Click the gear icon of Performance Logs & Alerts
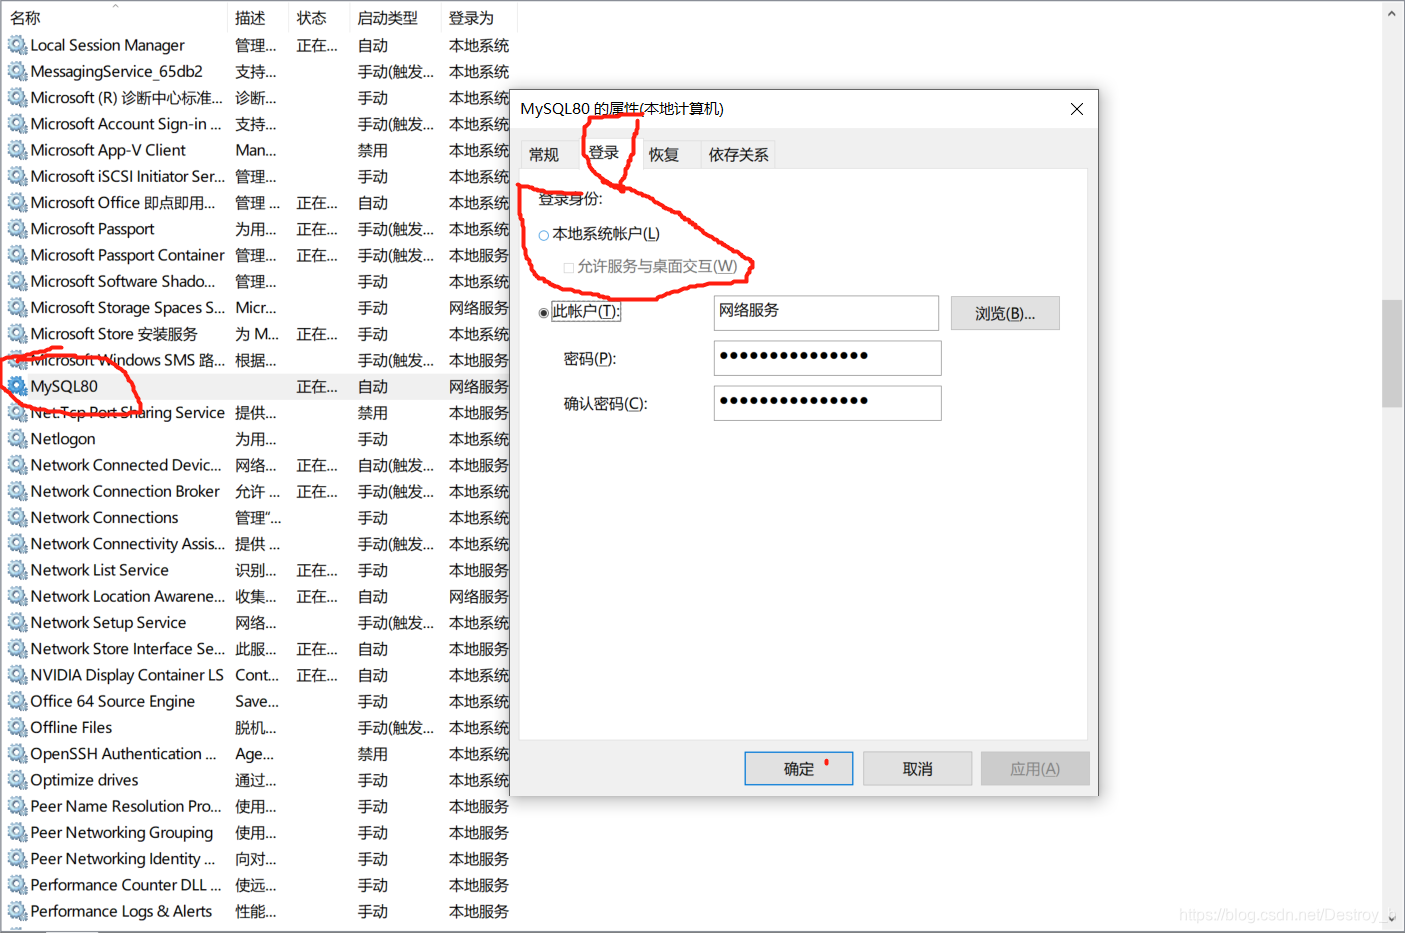Viewport: 1405px width, 933px height. 17,911
